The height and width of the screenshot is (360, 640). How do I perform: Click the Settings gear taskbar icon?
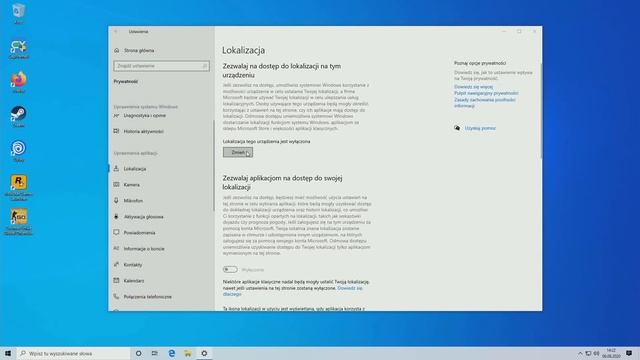[x=204, y=353]
